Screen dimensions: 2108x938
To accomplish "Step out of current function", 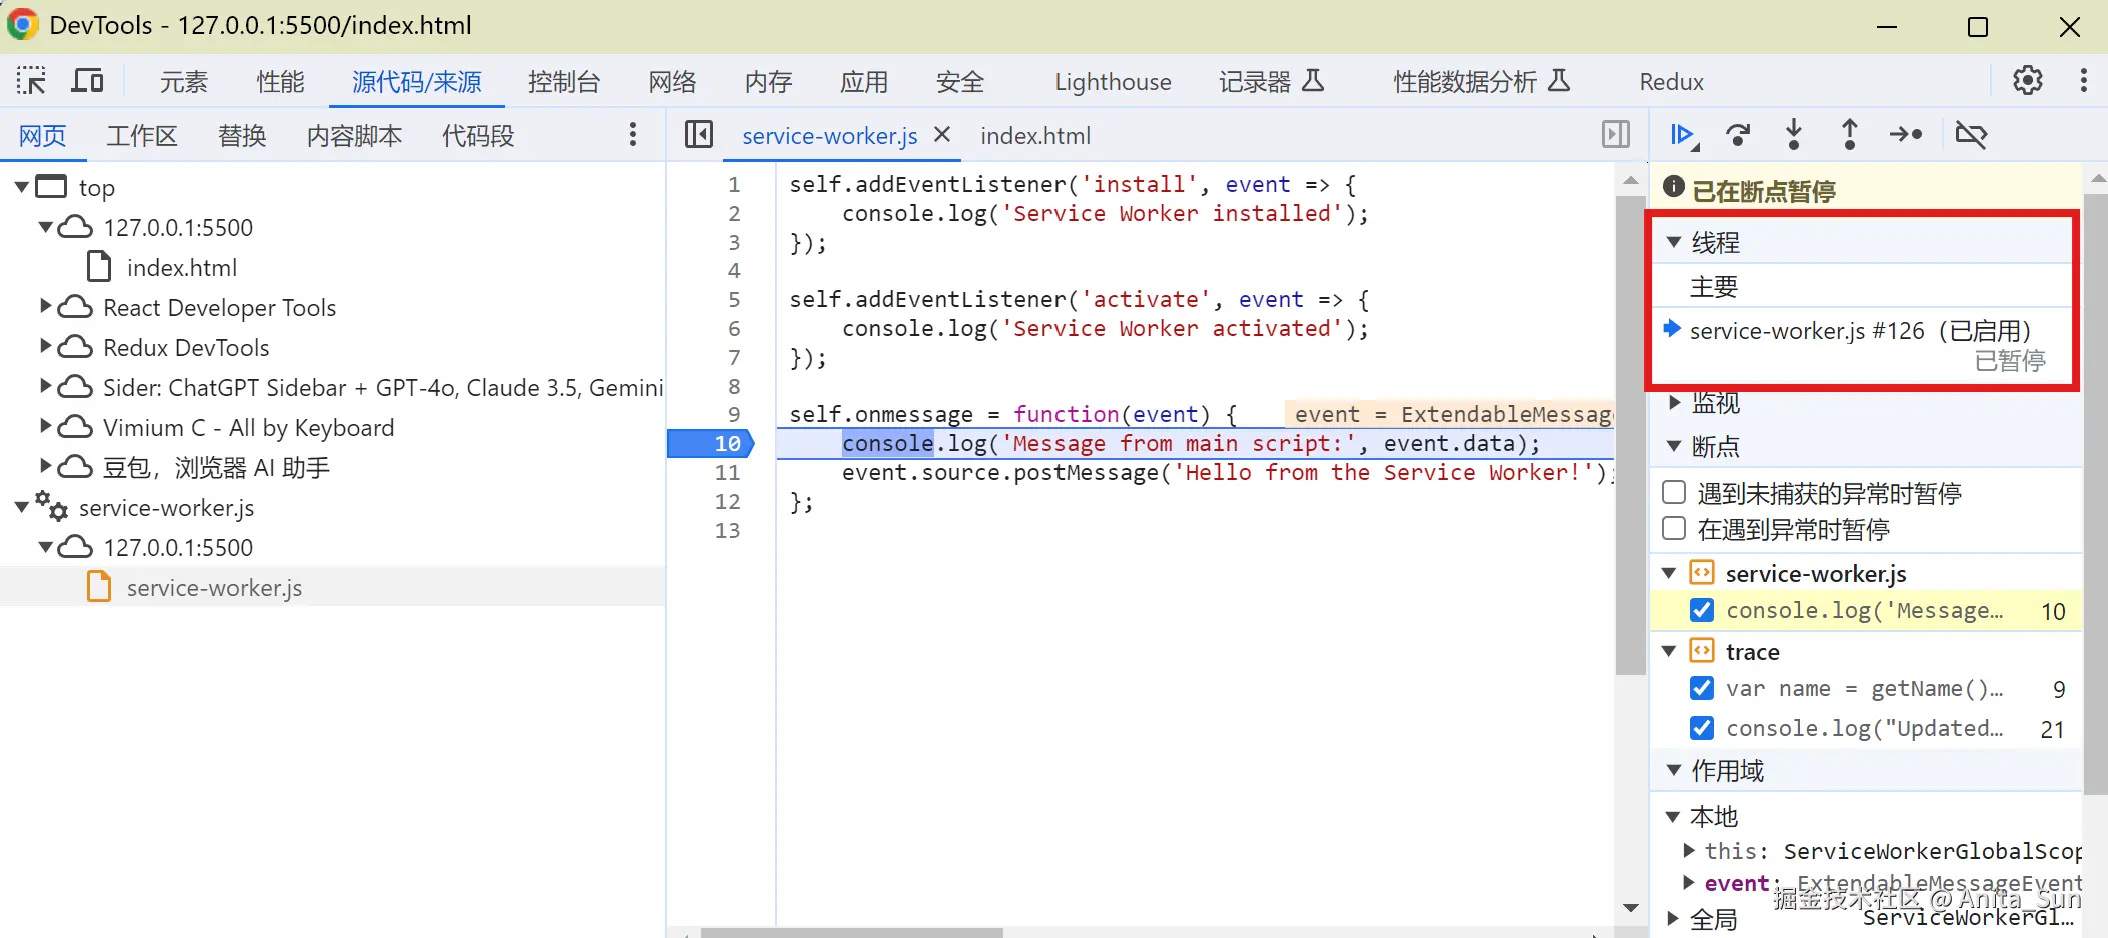I will [1850, 134].
